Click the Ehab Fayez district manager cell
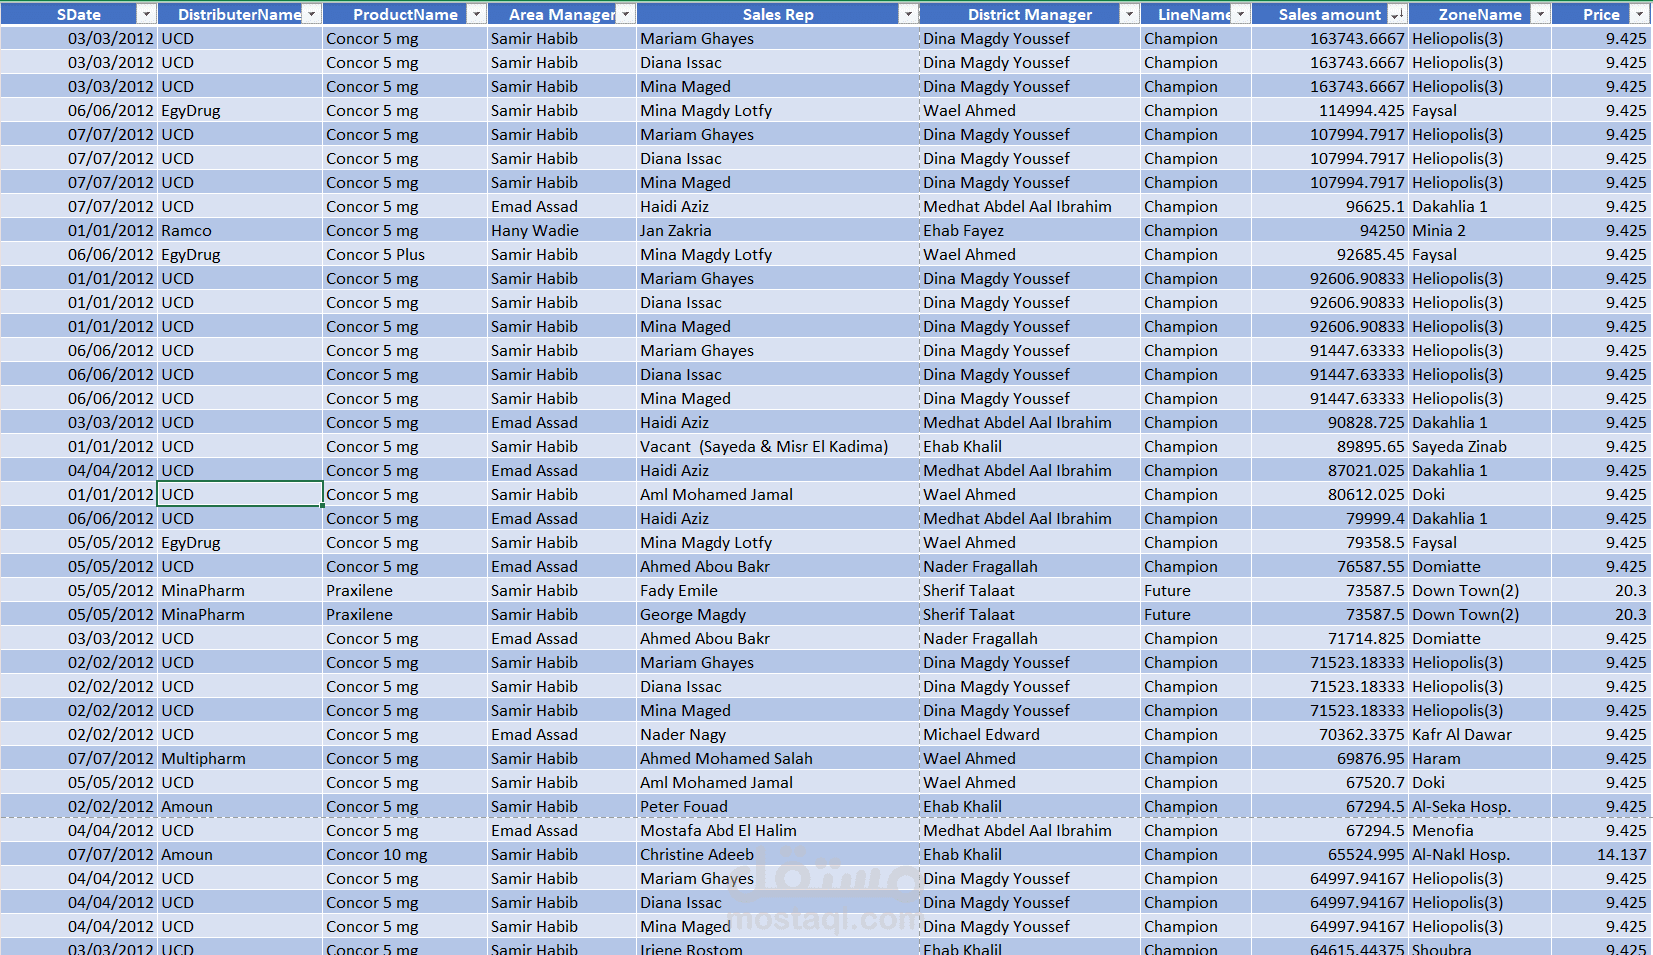This screenshot has height=955, width=1653. (1030, 230)
